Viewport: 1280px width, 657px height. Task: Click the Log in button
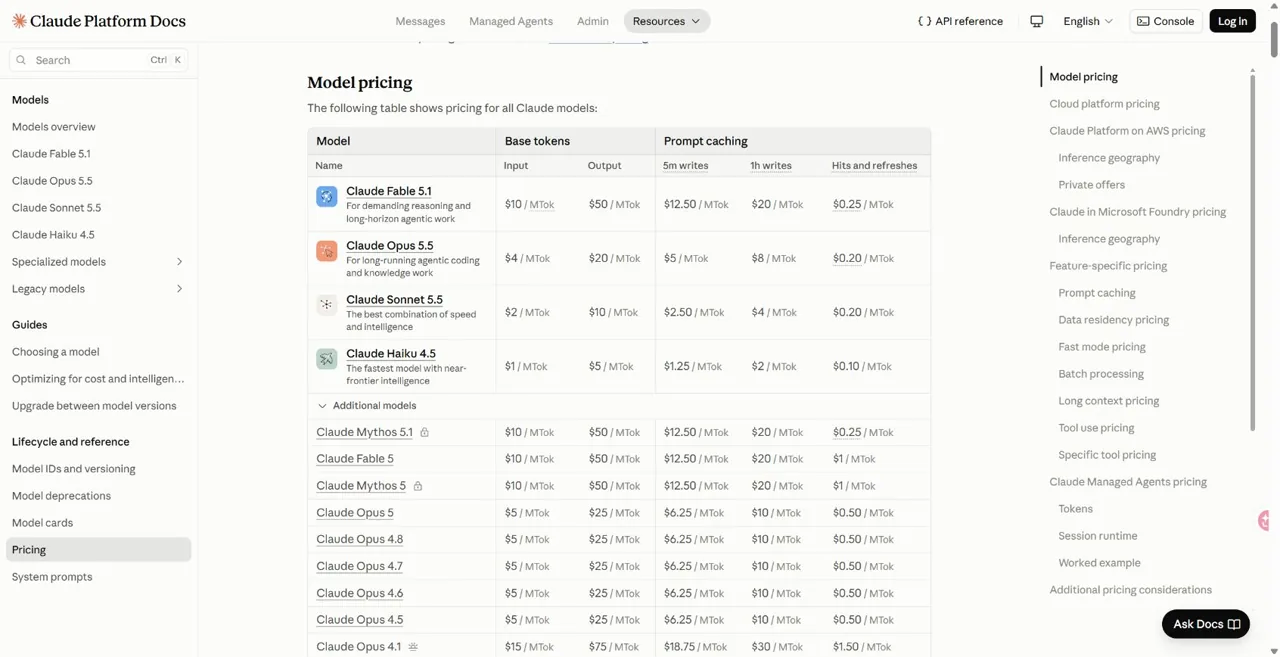tap(1232, 21)
